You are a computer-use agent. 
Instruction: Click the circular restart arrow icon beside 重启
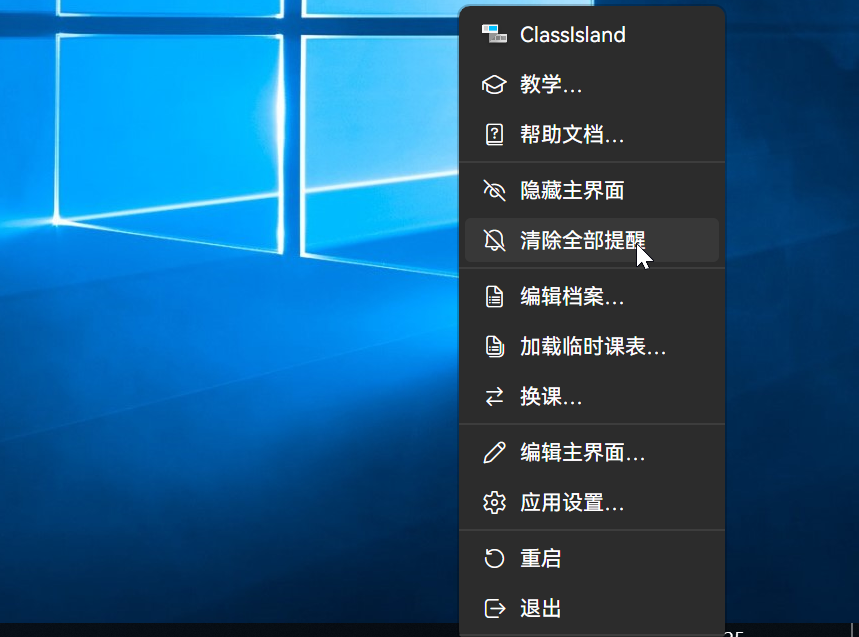pyautogui.click(x=494, y=558)
